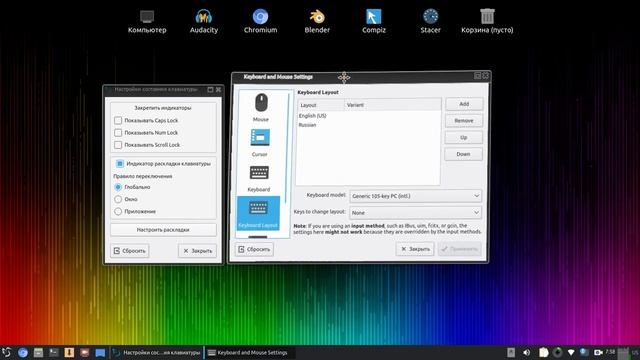Open the Корзина (пусто) trash icon

coord(487,22)
